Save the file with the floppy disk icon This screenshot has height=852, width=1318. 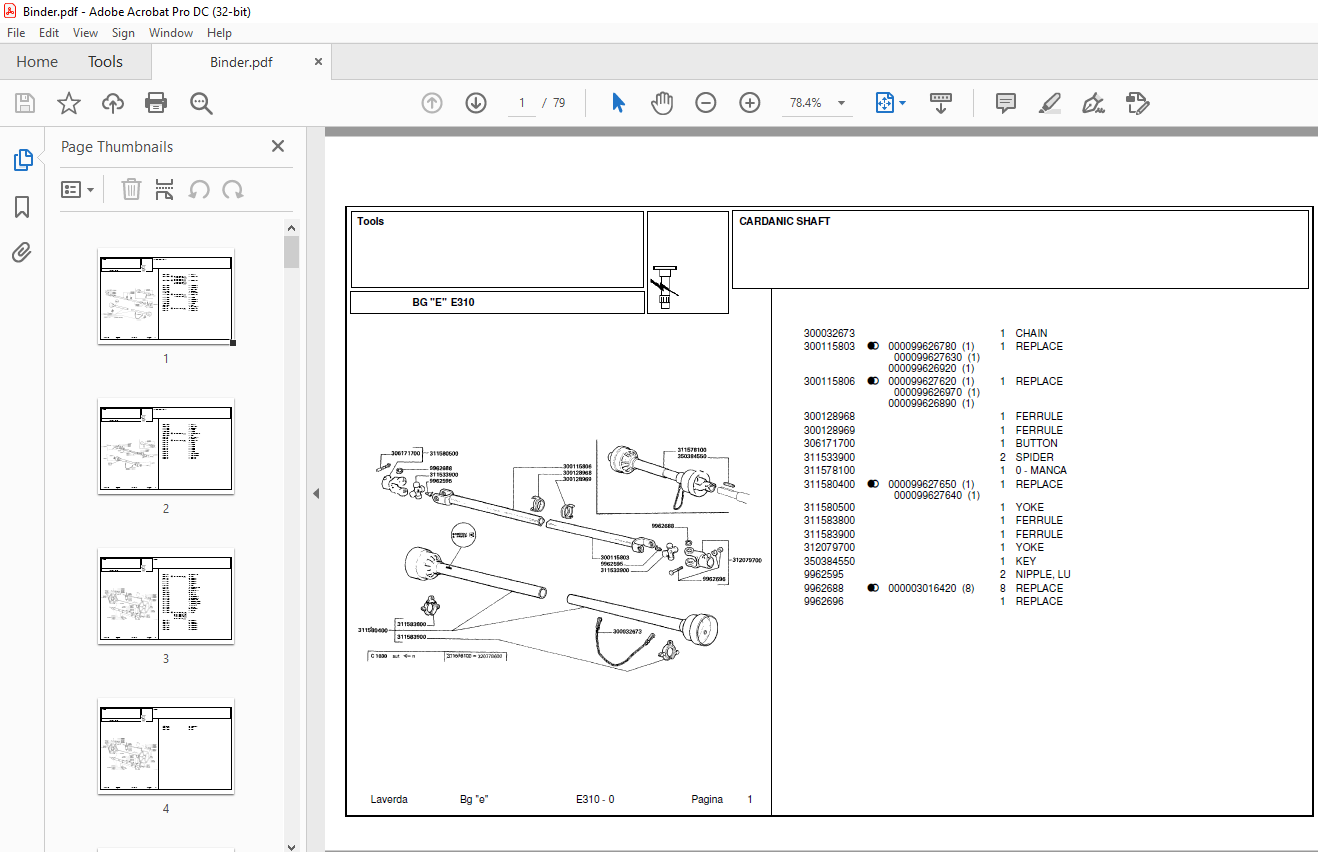(25, 103)
